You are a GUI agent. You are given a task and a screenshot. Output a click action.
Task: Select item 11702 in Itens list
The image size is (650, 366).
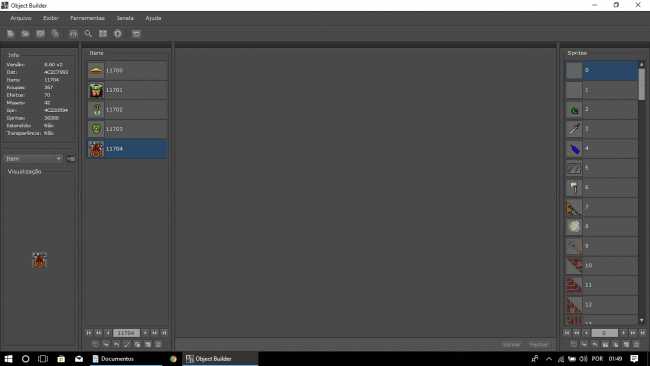[x=127, y=109]
